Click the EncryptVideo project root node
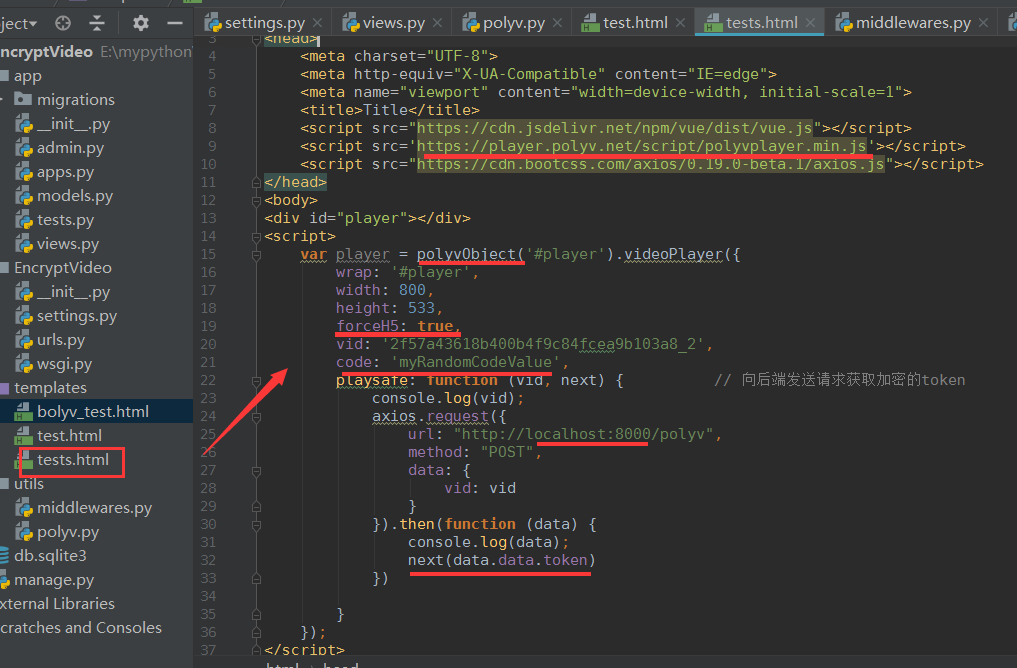Image resolution: width=1017 pixels, height=668 pixels. point(96,52)
